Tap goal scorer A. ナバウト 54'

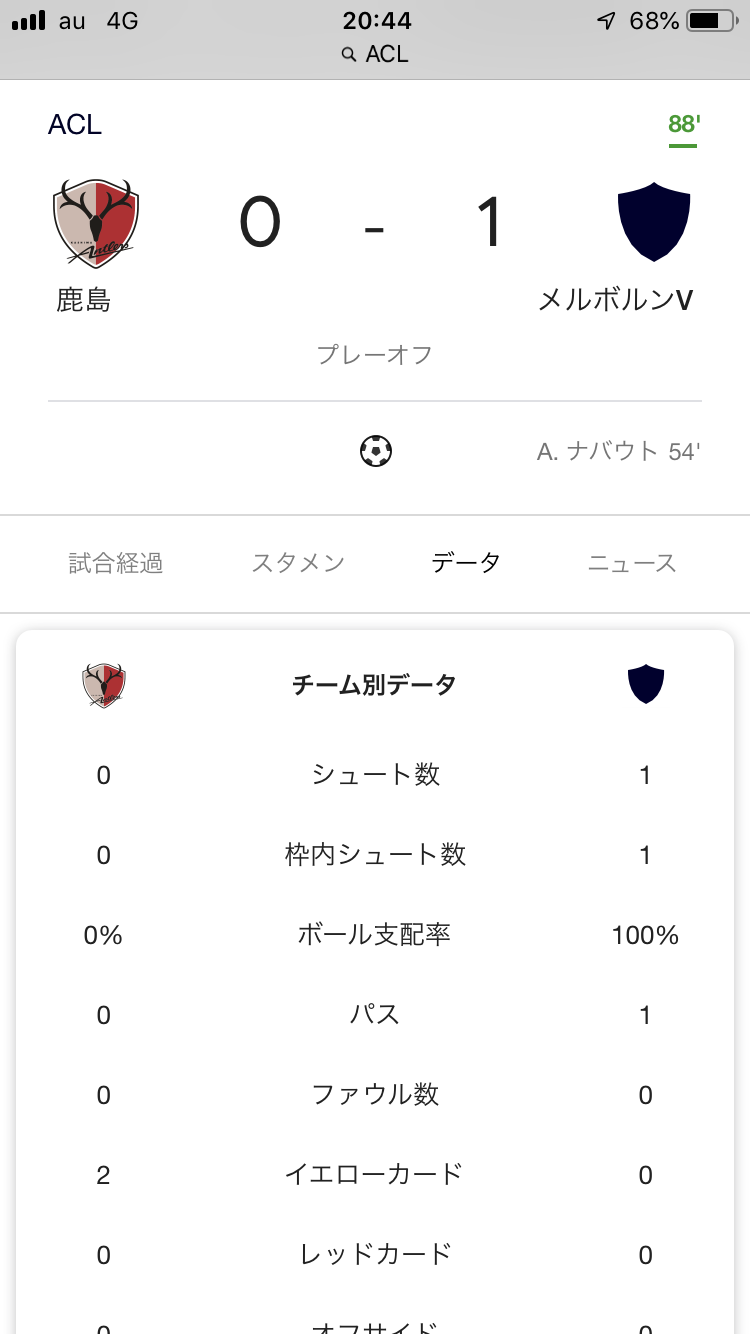(618, 452)
